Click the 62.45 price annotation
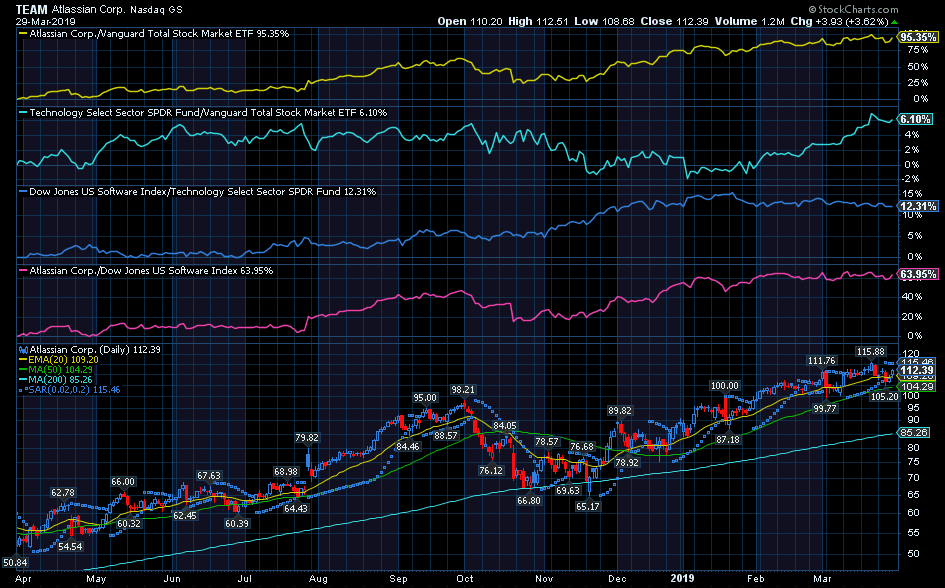This screenshot has width=945, height=588. 184,516
